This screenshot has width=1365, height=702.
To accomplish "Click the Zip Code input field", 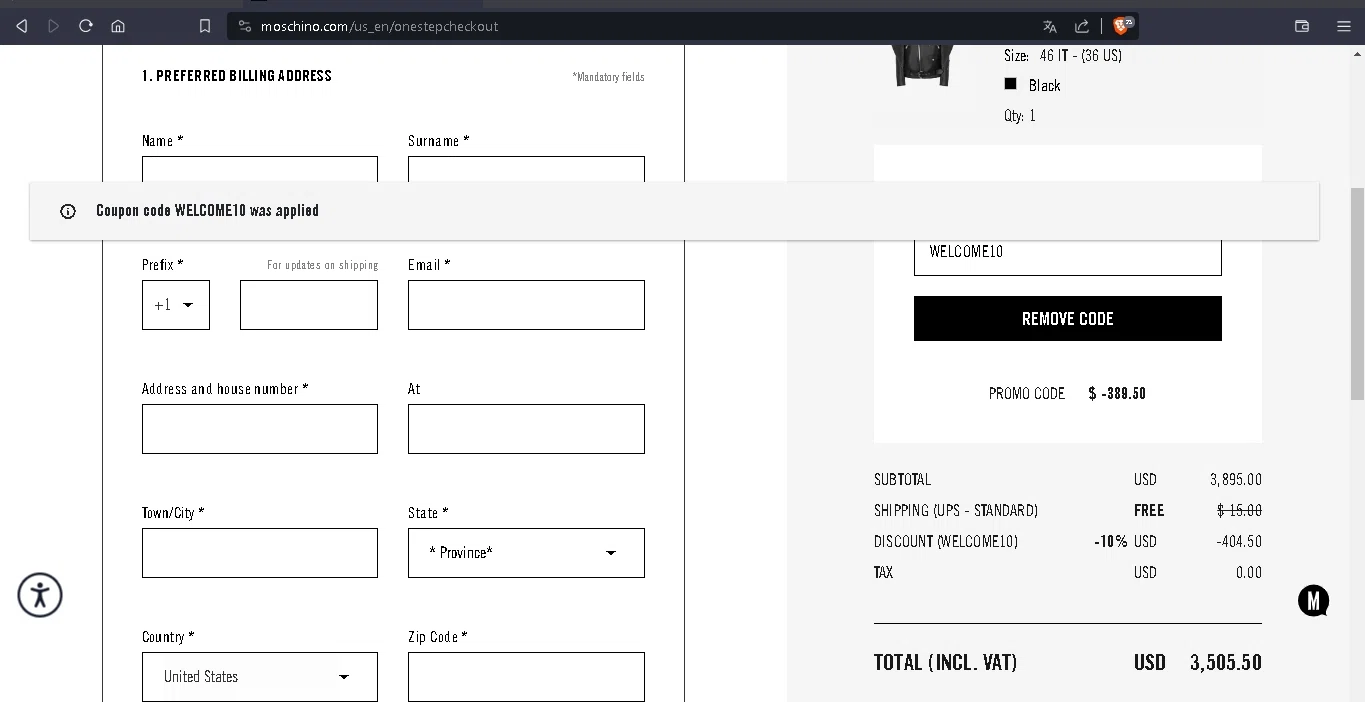I will [526, 677].
